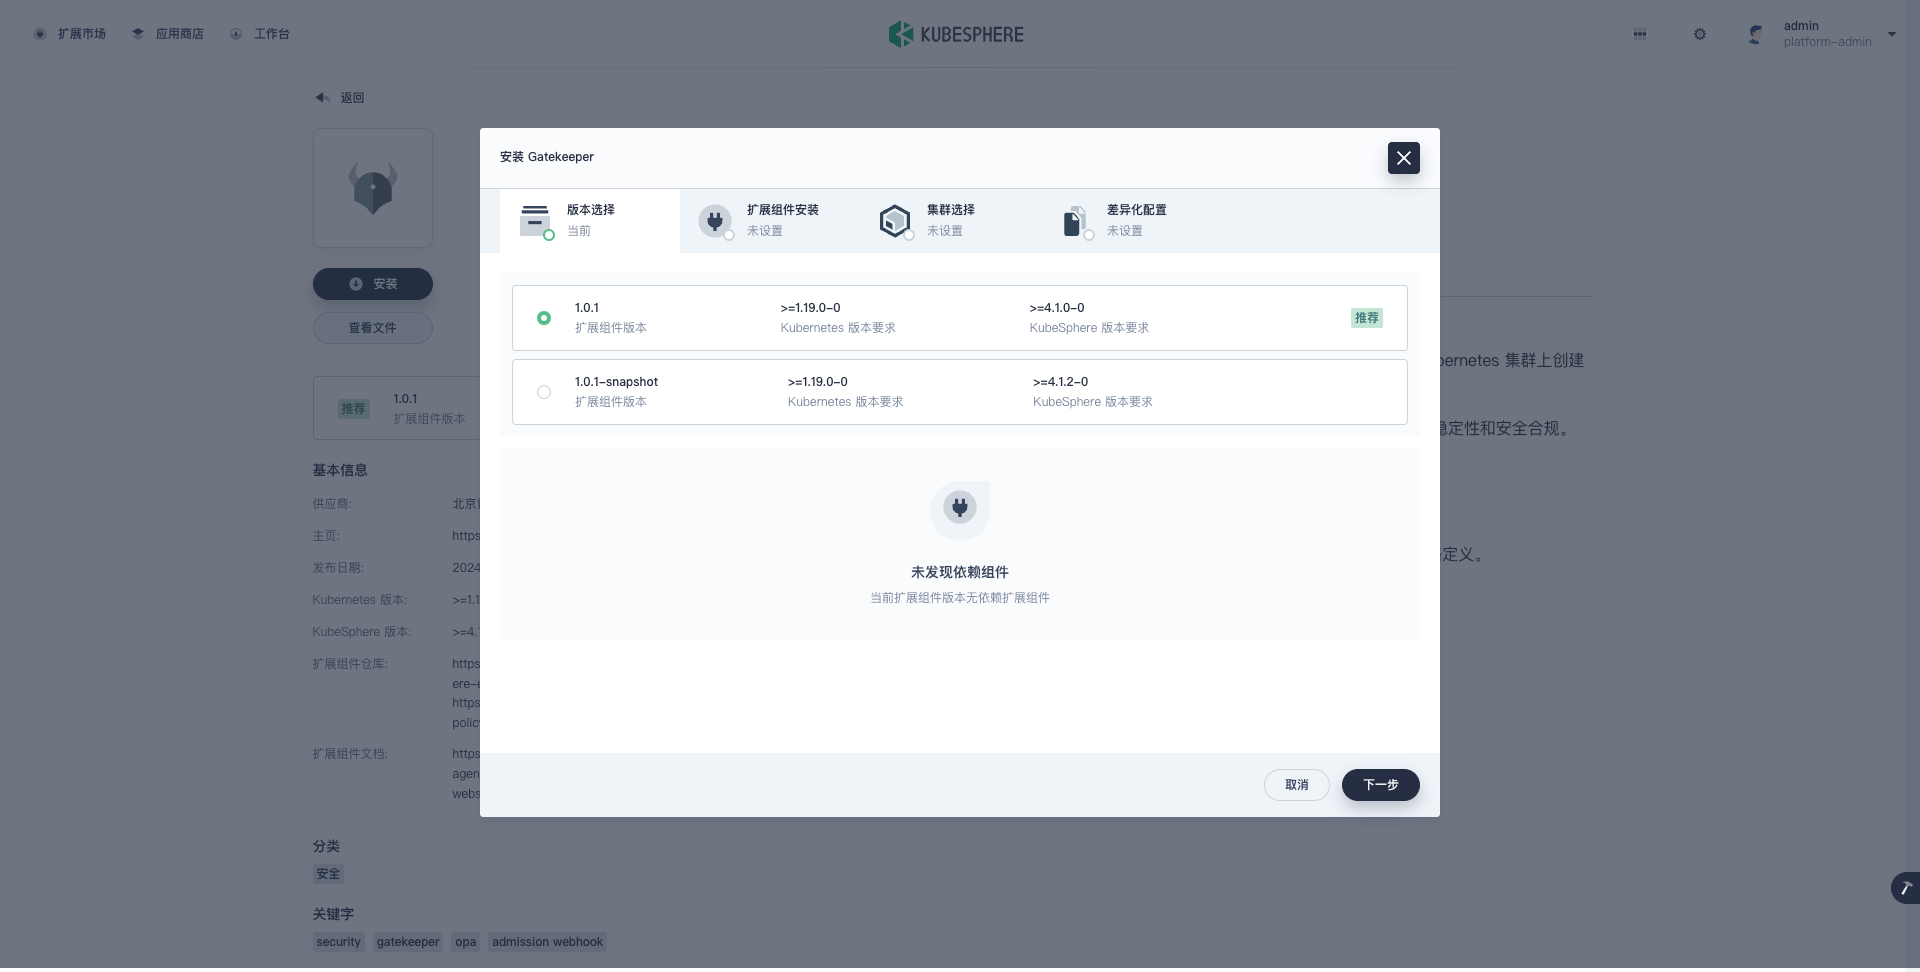The width and height of the screenshot is (1920, 972).
Task: Click the opa keyword tag
Action: [x=466, y=942]
